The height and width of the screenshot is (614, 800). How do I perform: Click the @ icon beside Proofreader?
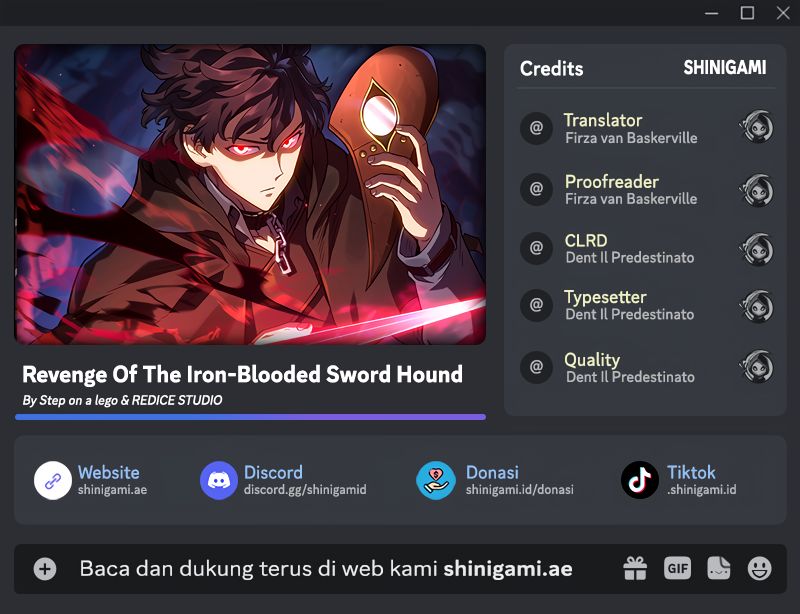click(536, 189)
